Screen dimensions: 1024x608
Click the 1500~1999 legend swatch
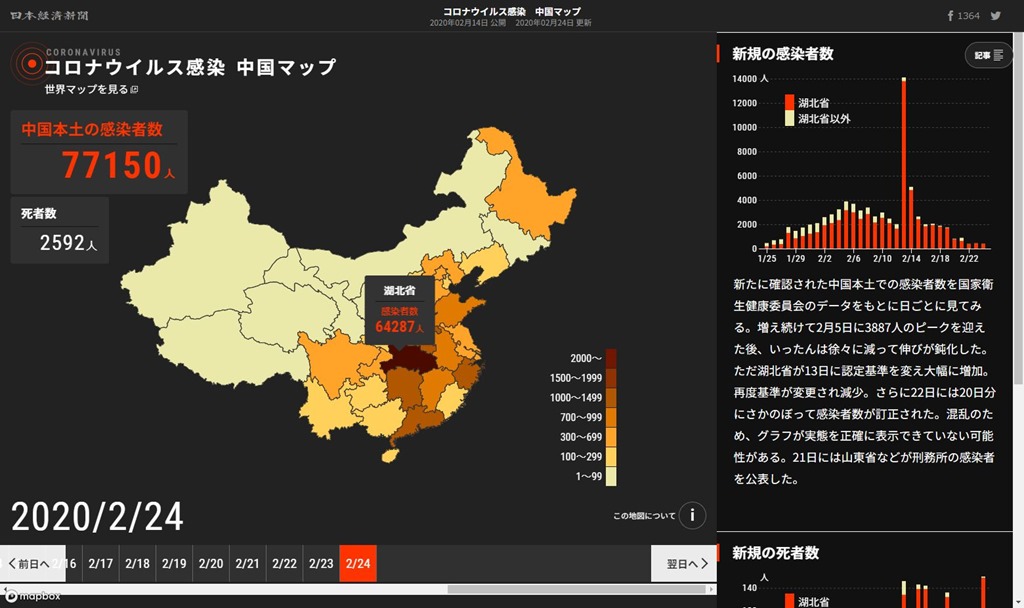611,378
